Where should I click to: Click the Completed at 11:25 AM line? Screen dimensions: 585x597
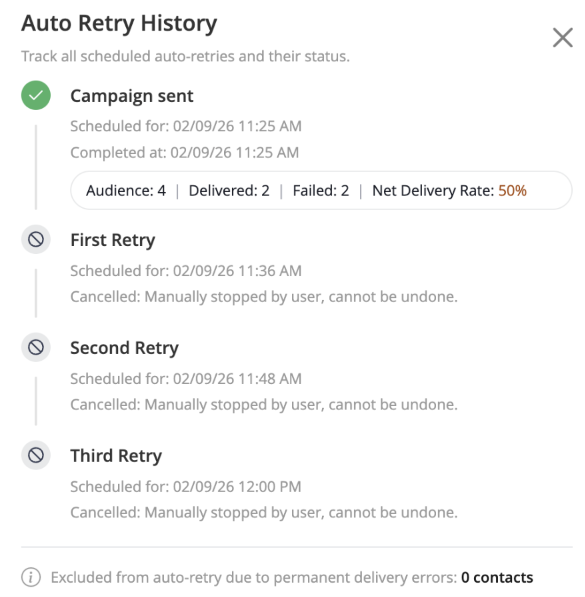tap(185, 153)
